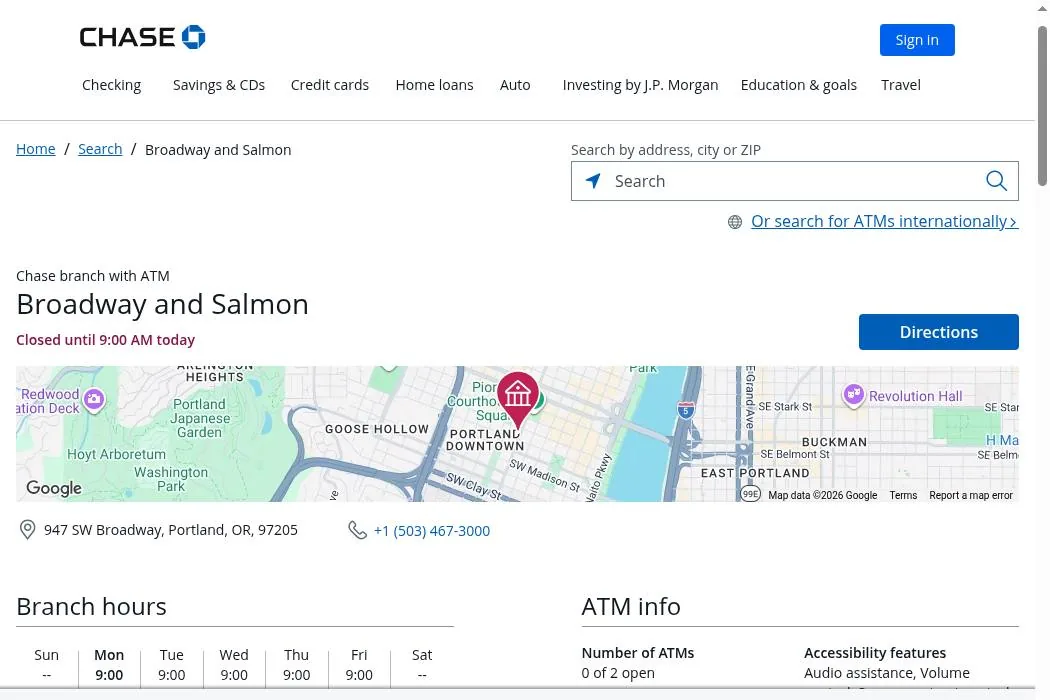Use current location arrow in search box
Image resolution: width=1050 pixels, height=700 pixels.
pyautogui.click(x=593, y=181)
